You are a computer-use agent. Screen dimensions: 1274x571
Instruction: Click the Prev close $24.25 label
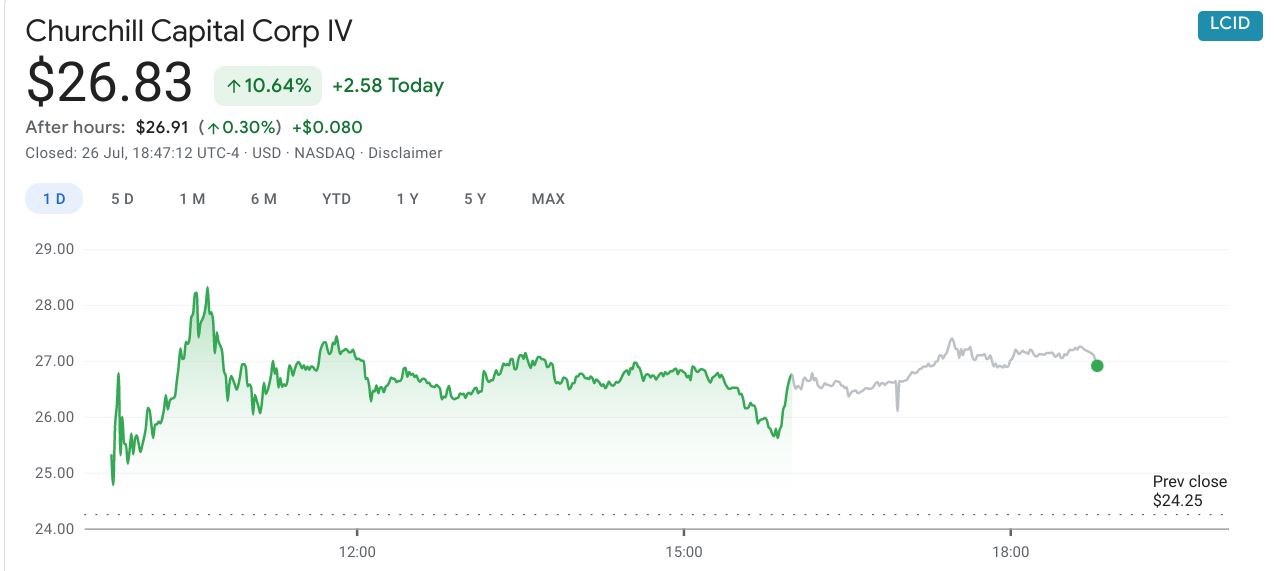coord(1189,491)
